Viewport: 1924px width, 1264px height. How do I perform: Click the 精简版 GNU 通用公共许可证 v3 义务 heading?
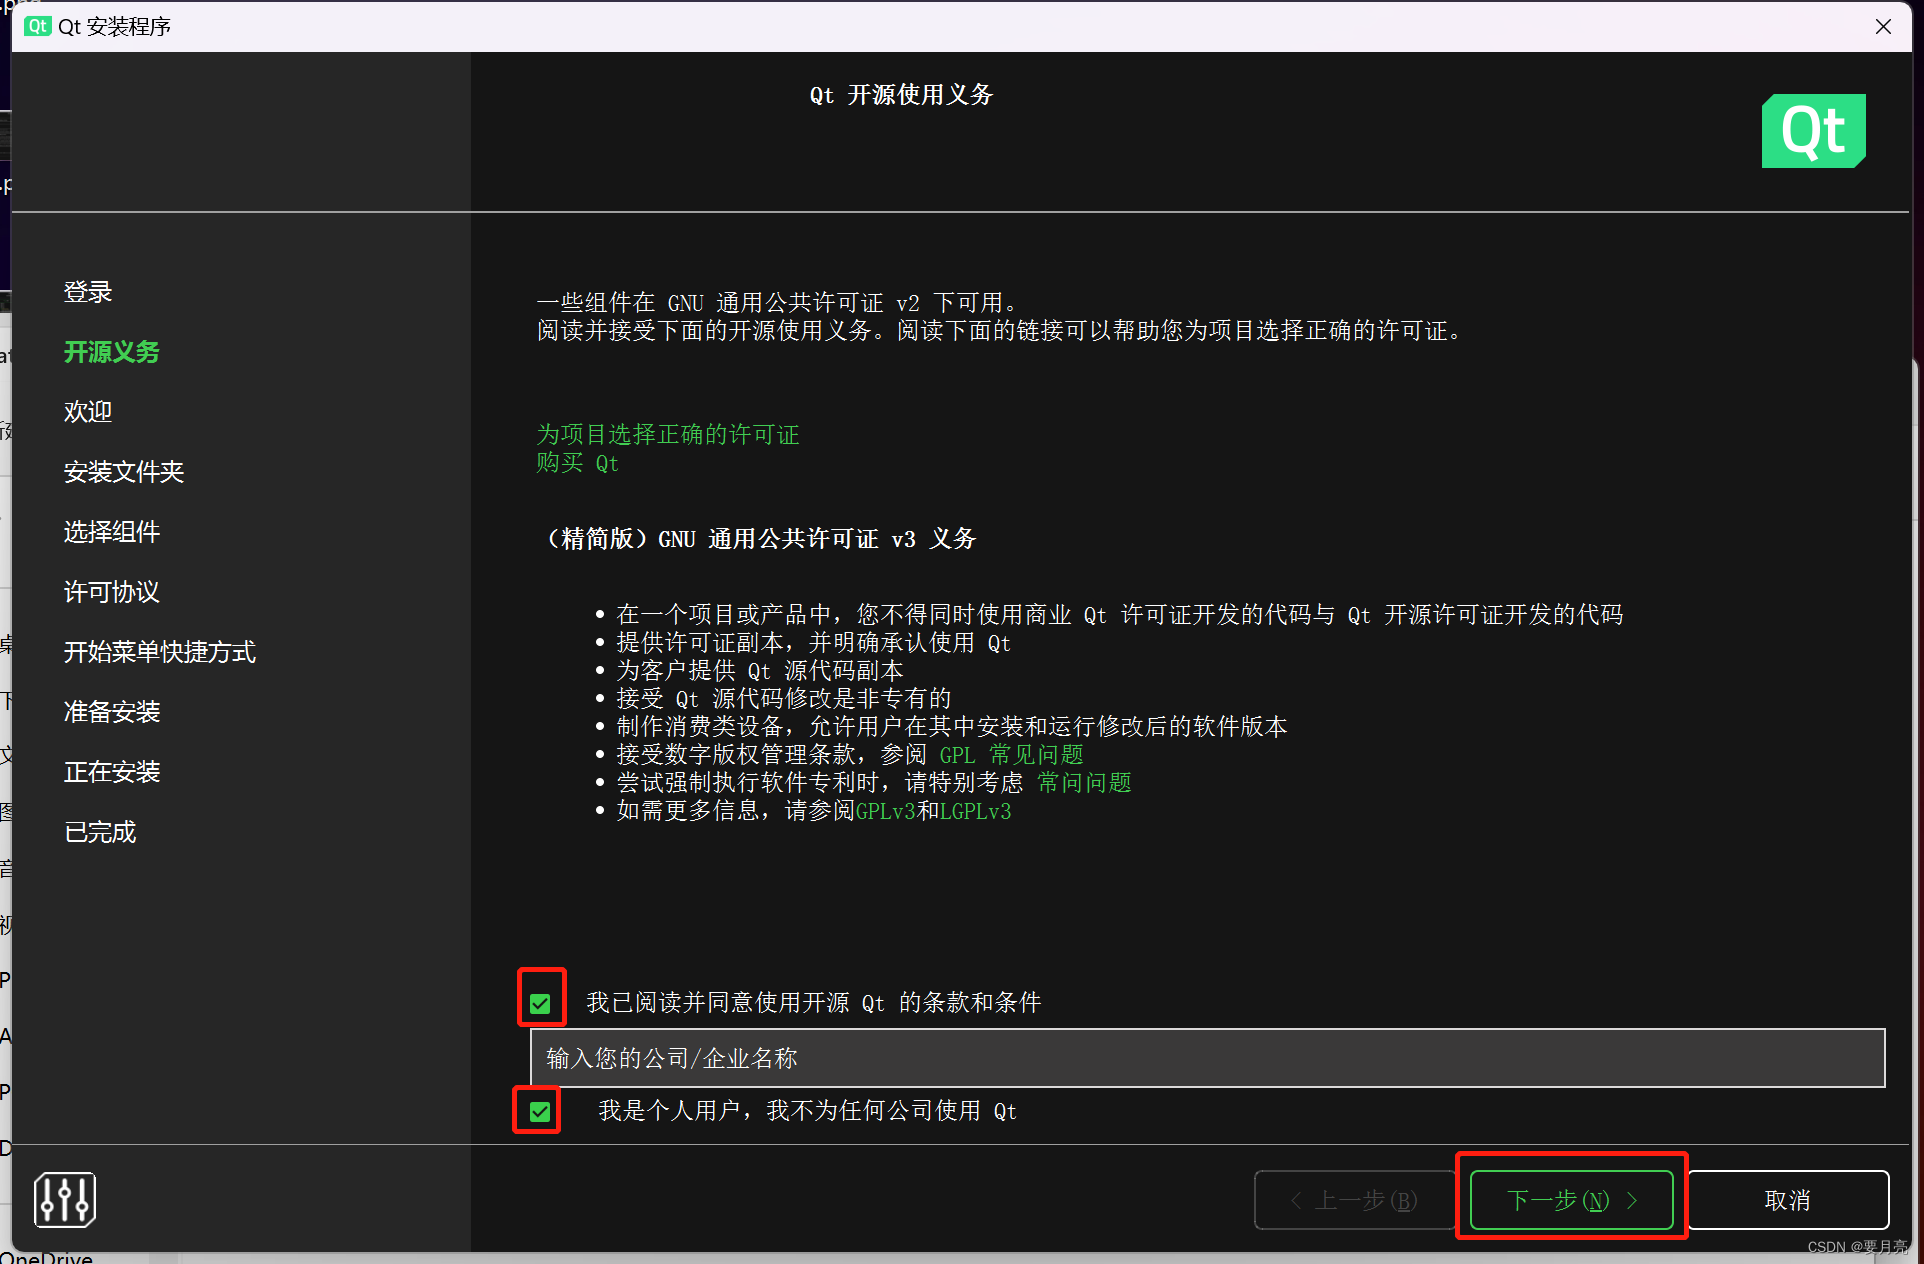coord(759,539)
